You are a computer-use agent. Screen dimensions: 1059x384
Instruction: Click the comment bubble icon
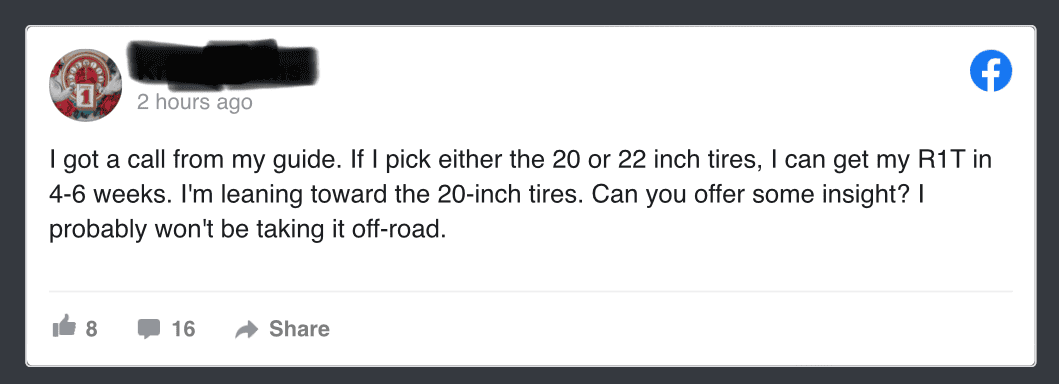pos(149,329)
